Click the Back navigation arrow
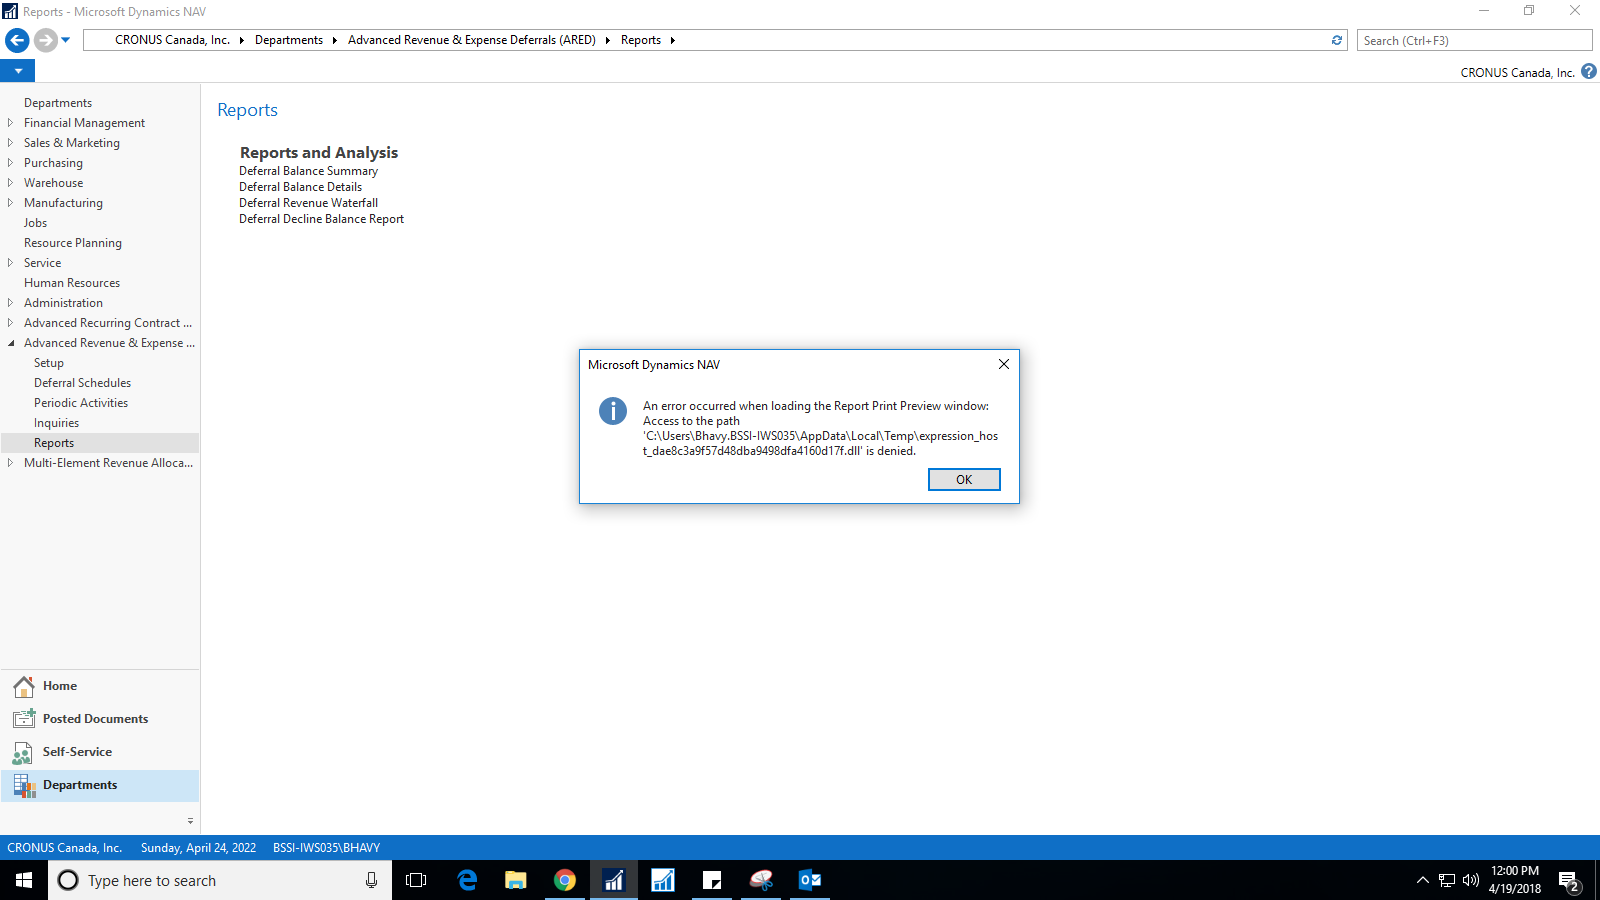1600x900 pixels. click(x=17, y=40)
